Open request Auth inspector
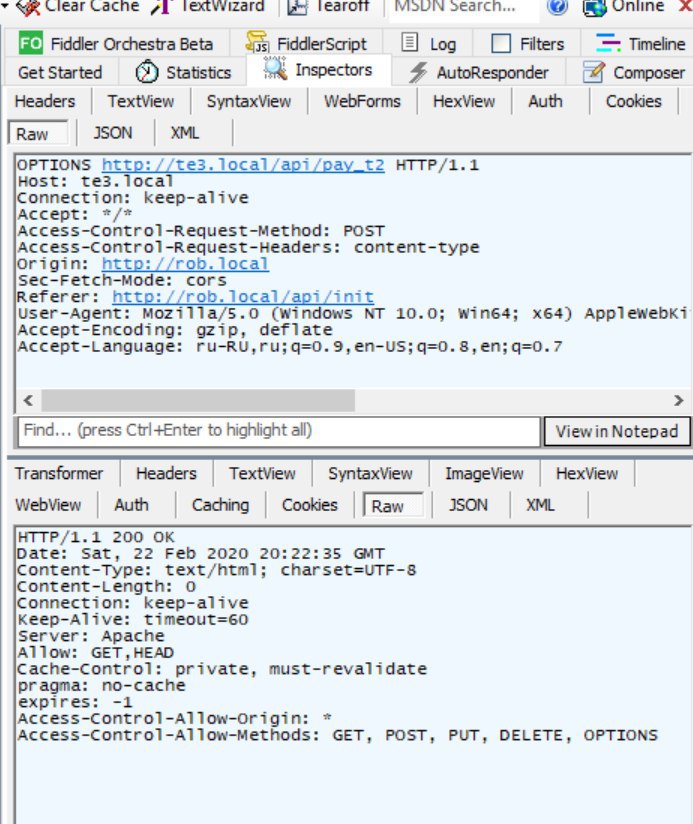 [545, 101]
